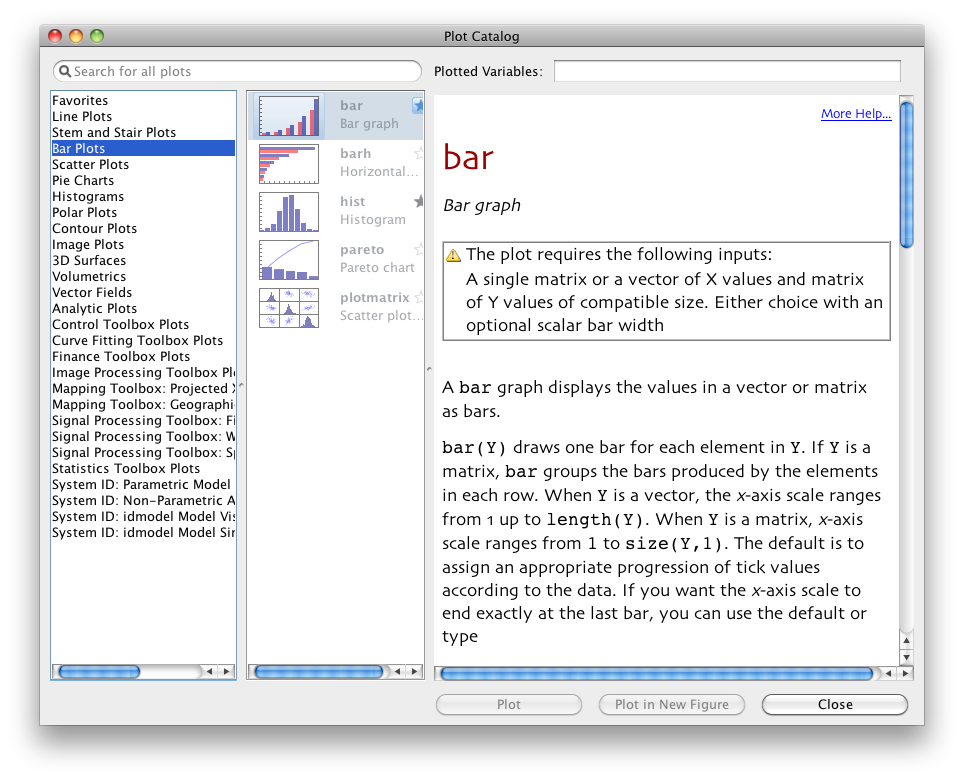Viewport: 964px width, 780px height.
Task: Select 3D Surfaces in category list
Action: tap(89, 261)
